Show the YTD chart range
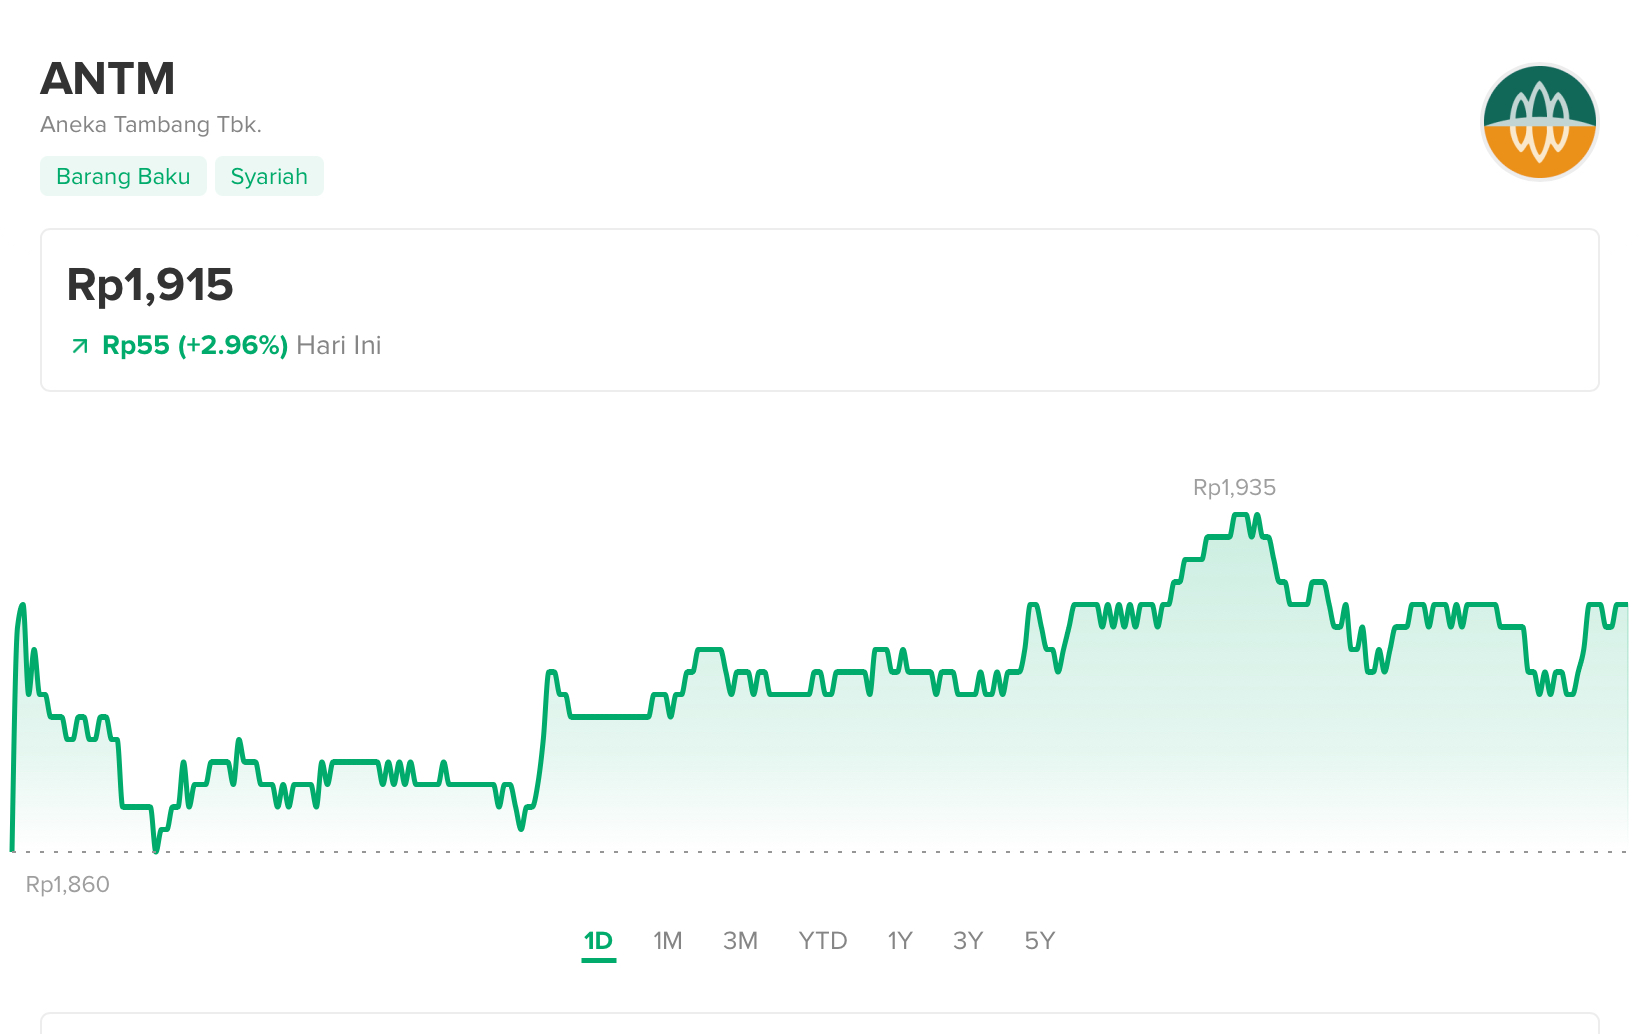 click(x=822, y=941)
